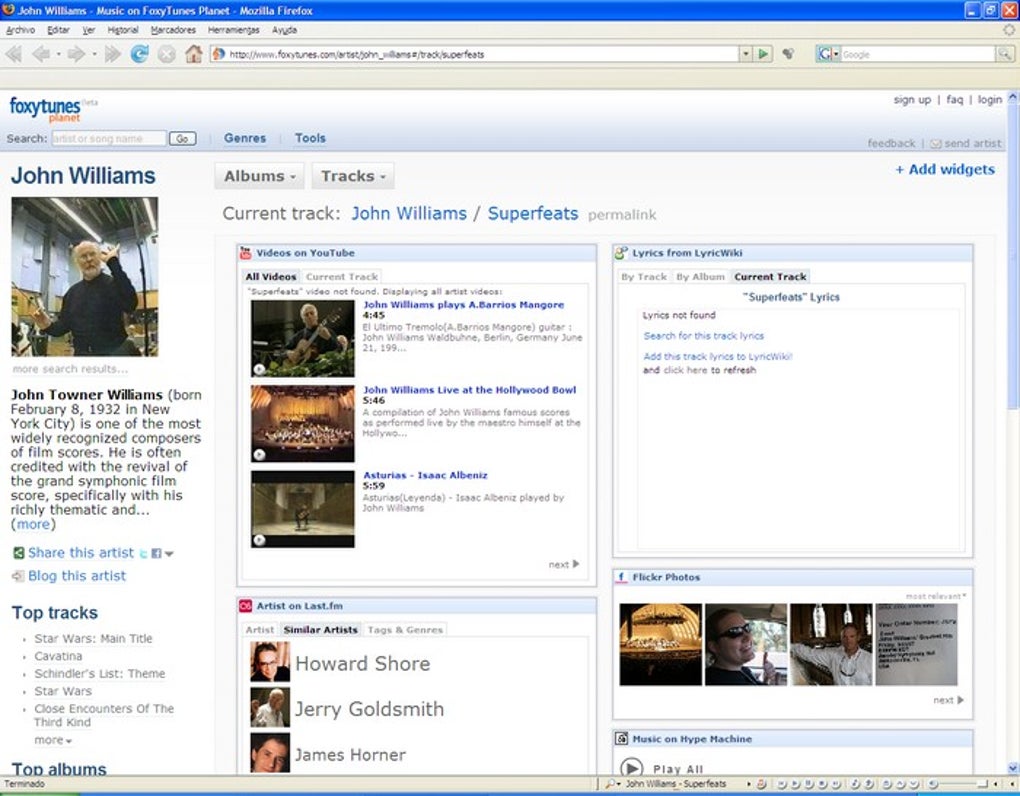Image resolution: width=1020 pixels, height=796 pixels.
Task: Click the LyricWiki widget header icon
Action: pos(621,253)
